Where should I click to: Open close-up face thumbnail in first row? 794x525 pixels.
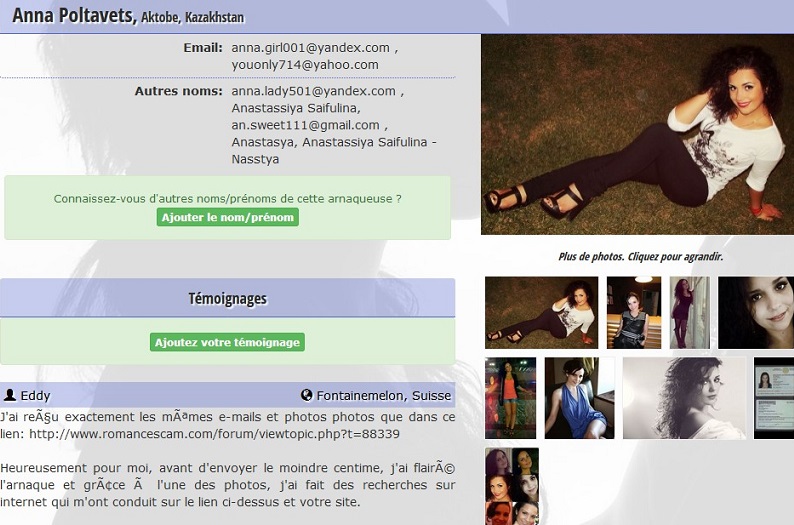(756, 312)
